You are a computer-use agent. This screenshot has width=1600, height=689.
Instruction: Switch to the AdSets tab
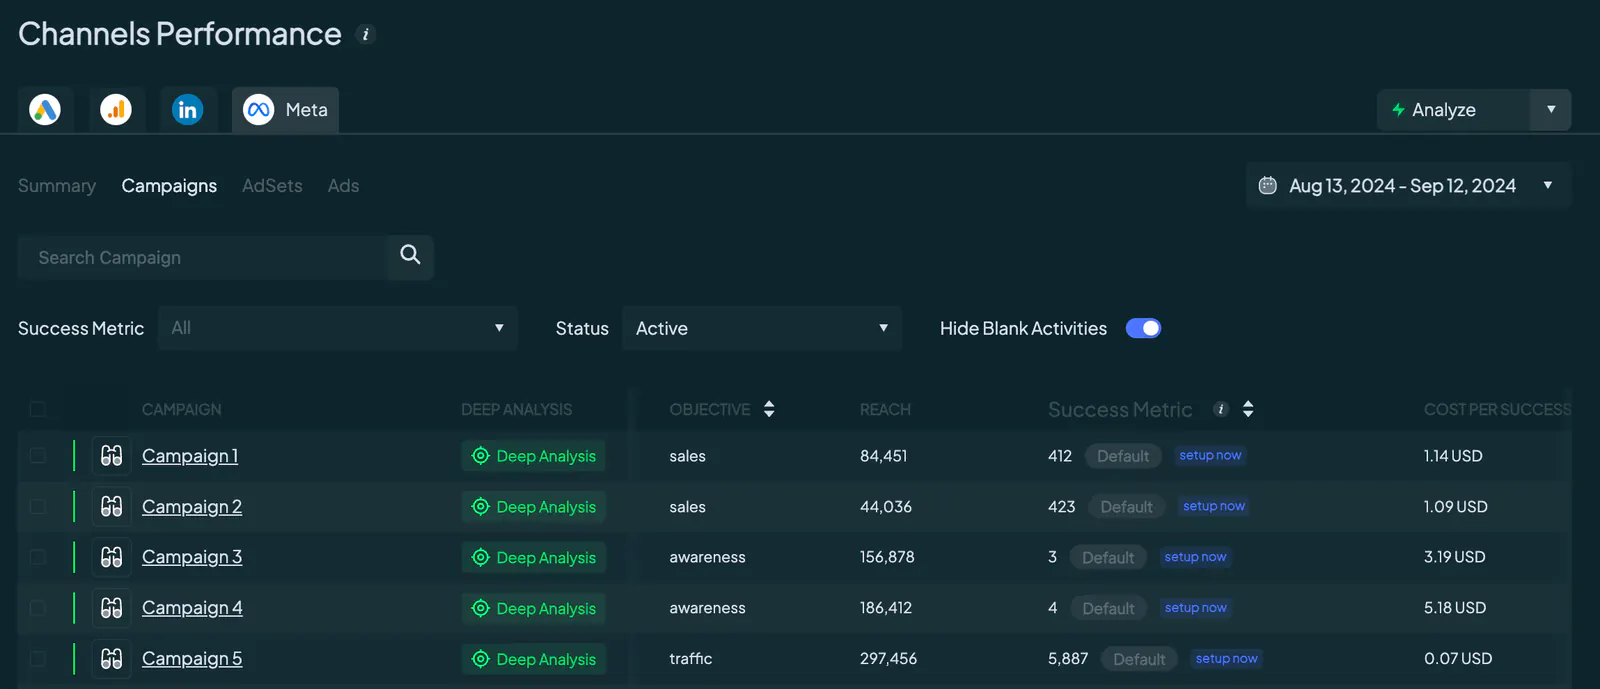coord(272,186)
